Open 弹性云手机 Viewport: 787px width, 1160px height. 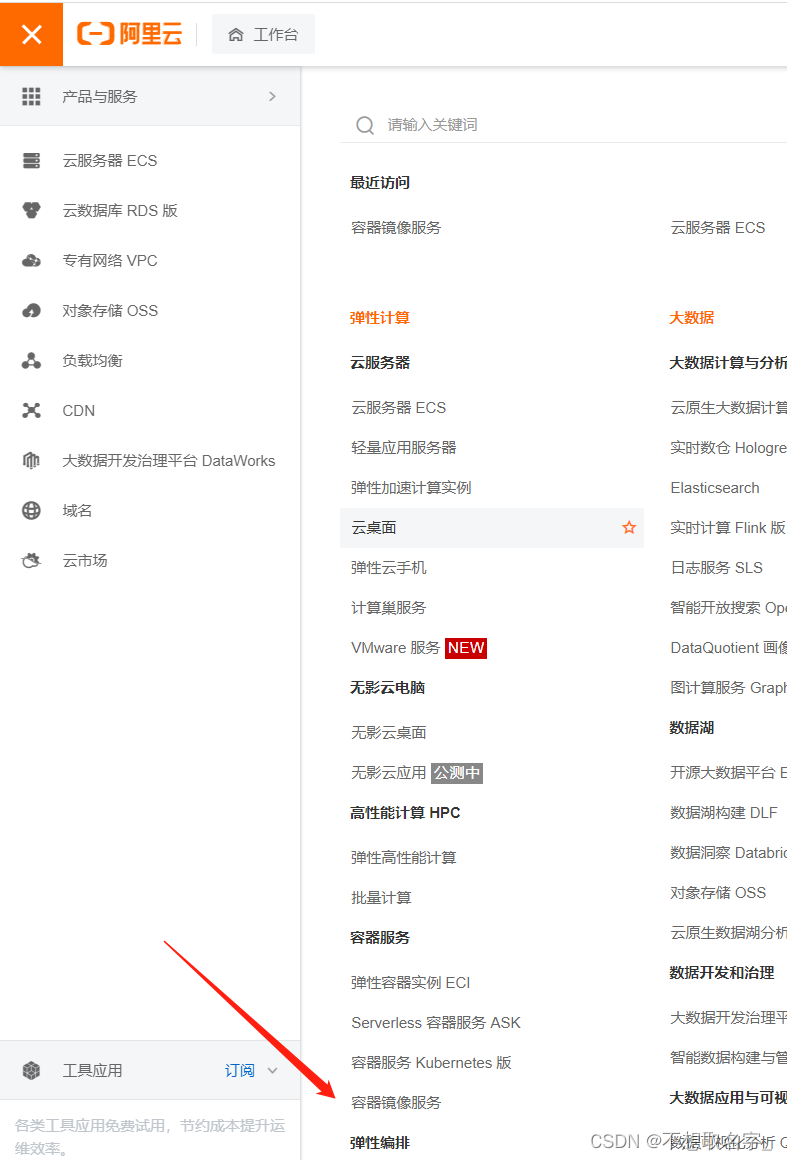click(389, 567)
